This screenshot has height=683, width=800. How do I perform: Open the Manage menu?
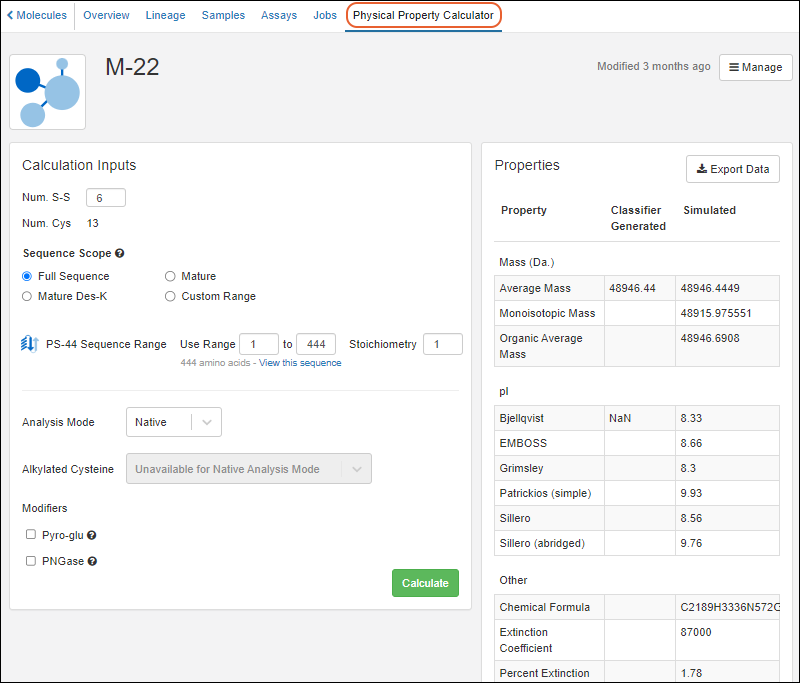point(755,67)
